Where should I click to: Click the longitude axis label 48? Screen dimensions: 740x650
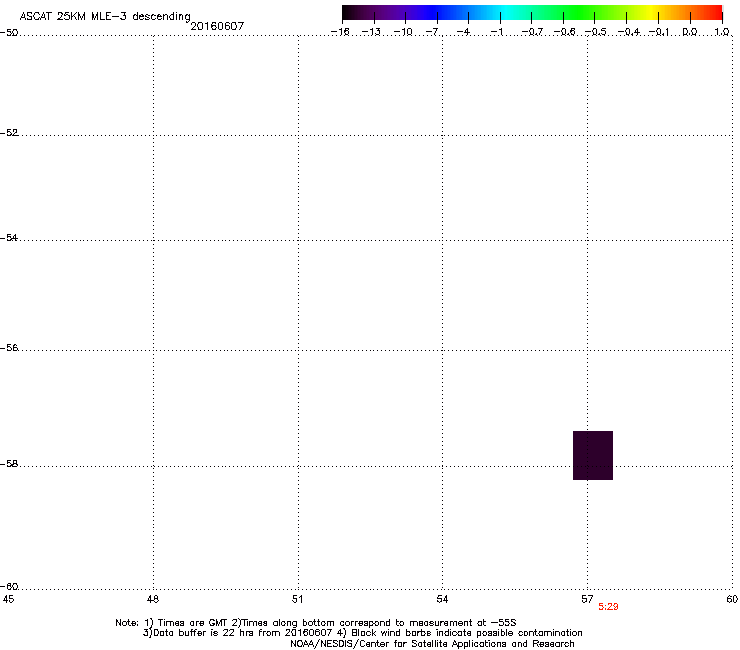153,599
